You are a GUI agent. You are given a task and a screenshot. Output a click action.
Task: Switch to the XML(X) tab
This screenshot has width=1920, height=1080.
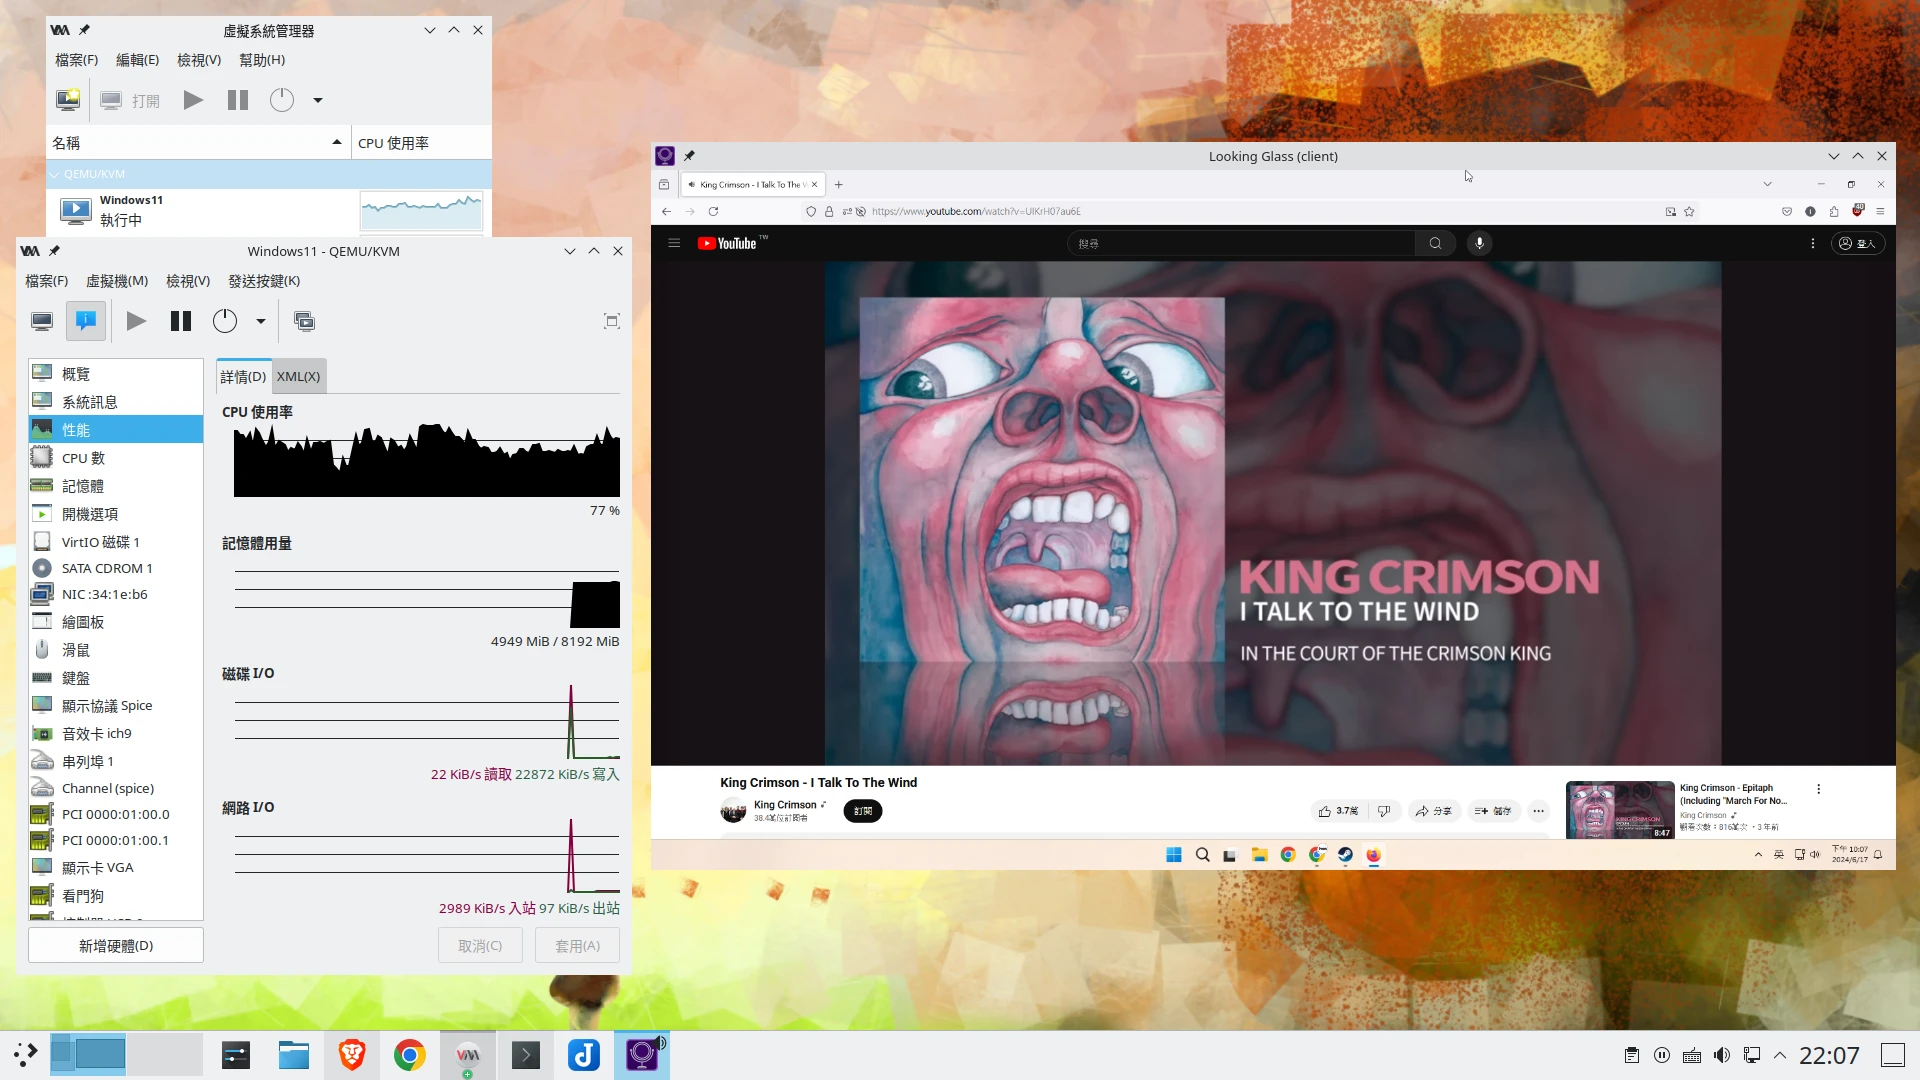tap(298, 377)
